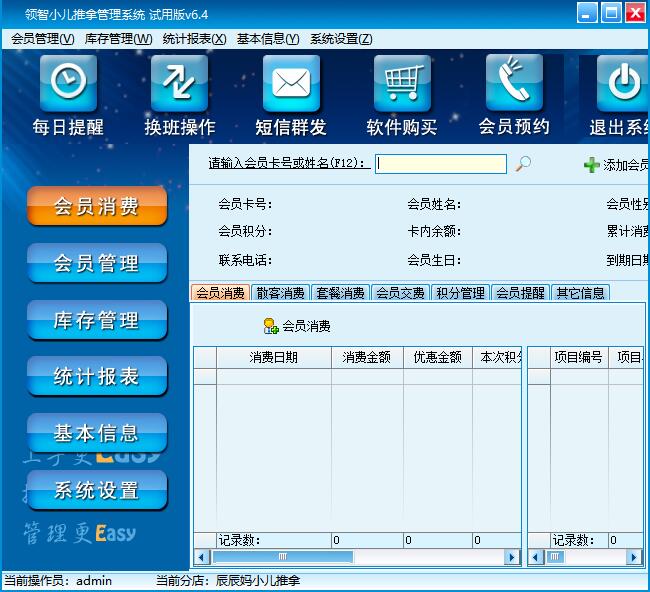Switch to the 会员消费 tab
Image resolution: width=650 pixels, height=592 pixels.
point(221,293)
